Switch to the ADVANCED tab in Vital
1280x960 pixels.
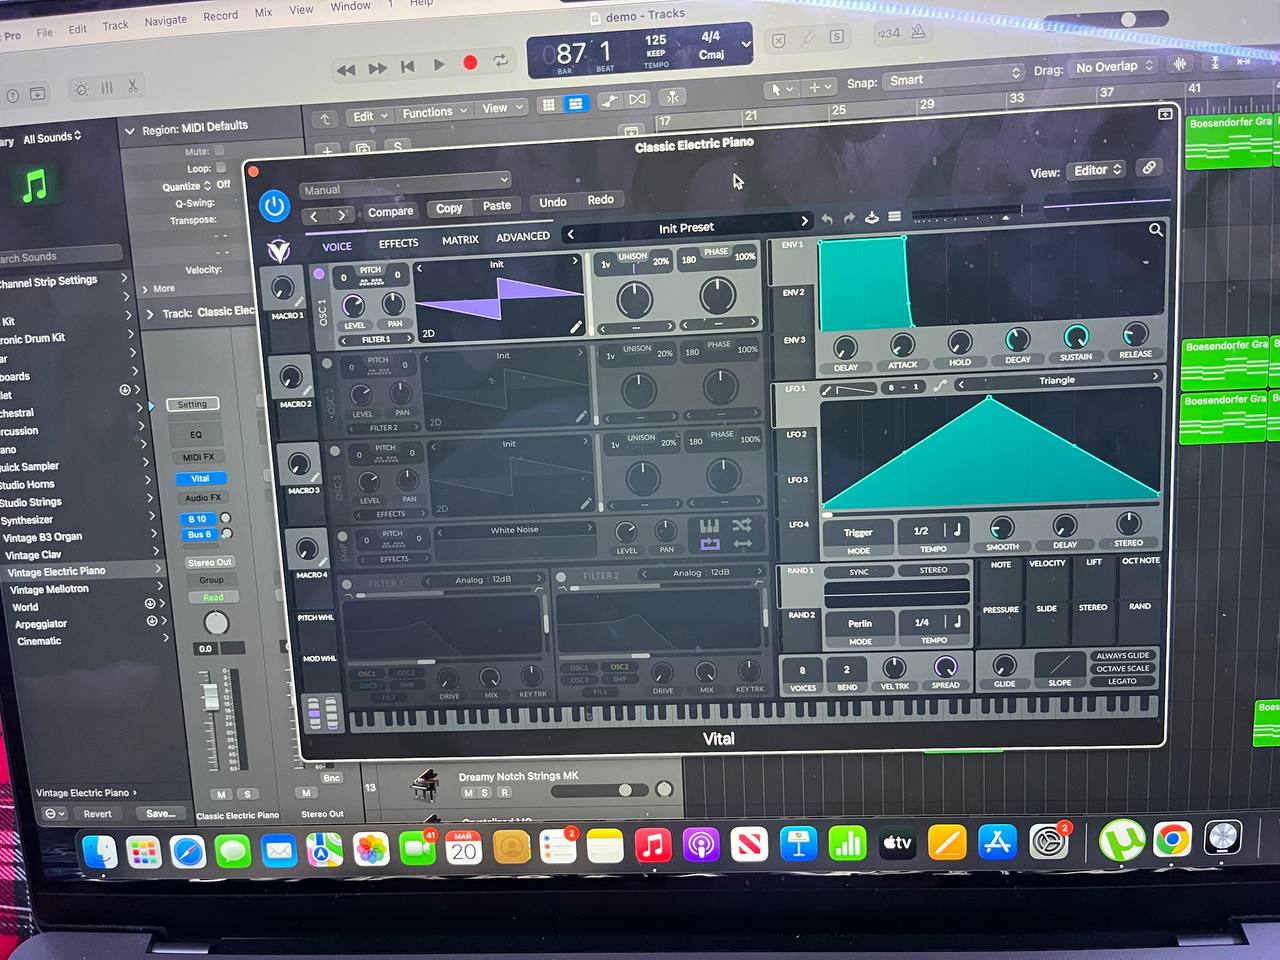523,237
